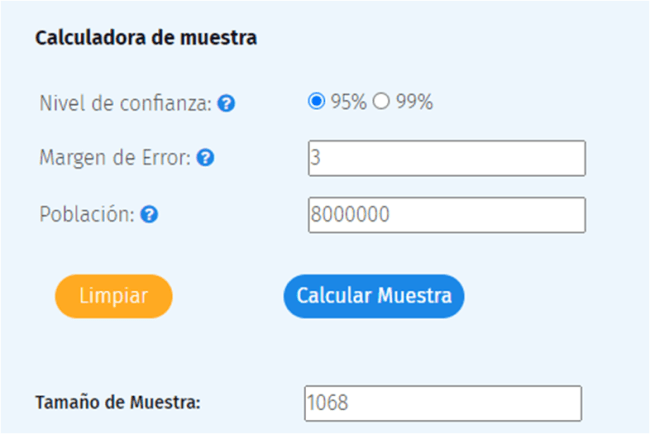This screenshot has width=650, height=434.
Task: Click the 95% text label
Action: pos(348,102)
